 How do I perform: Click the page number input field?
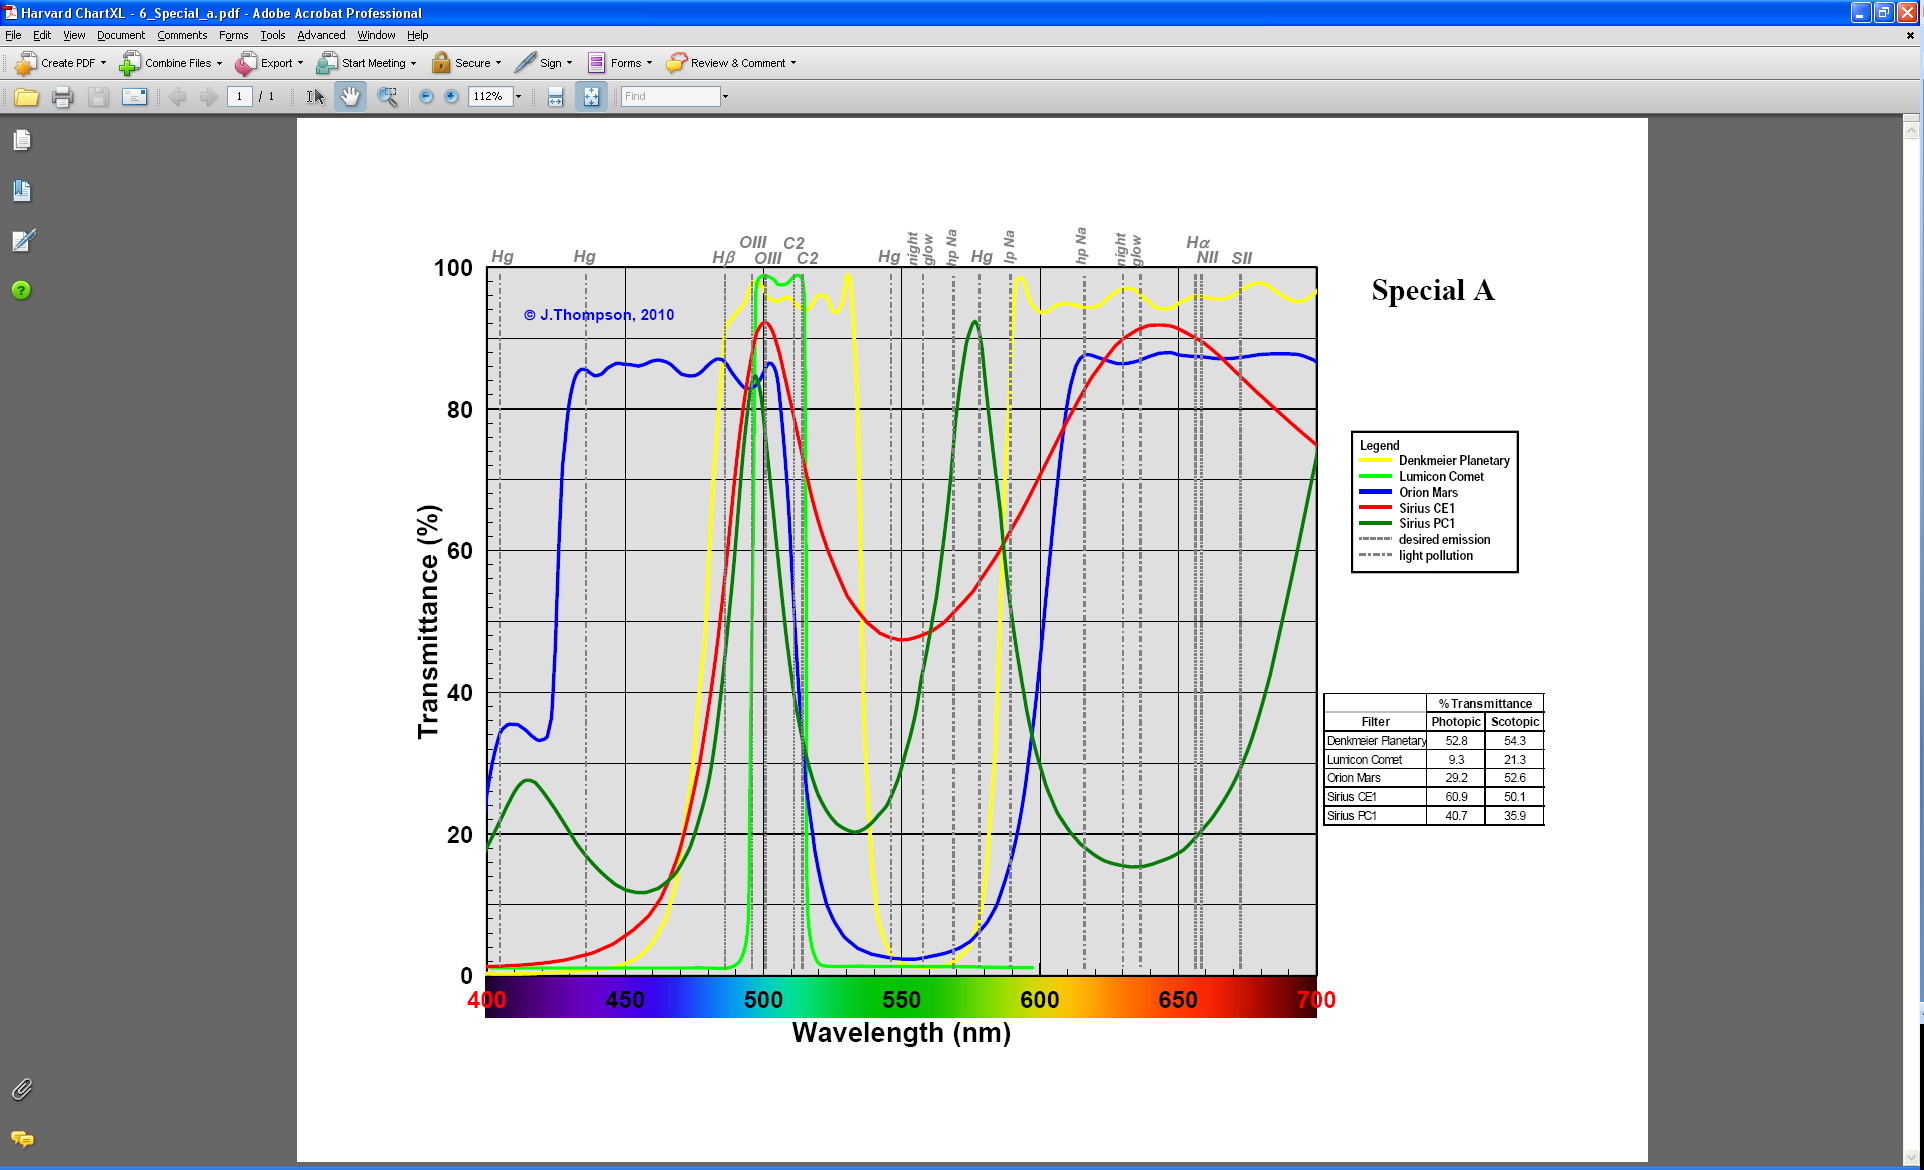[x=239, y=97]
